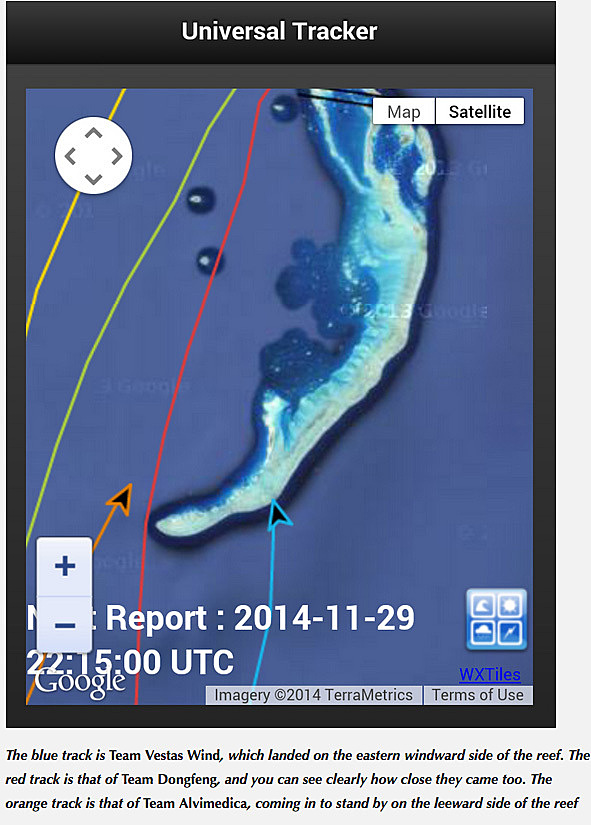This screenshot has height=825, width=591.
Task: Select the sun layer in weather widget
Action: [x=509, y=606]
